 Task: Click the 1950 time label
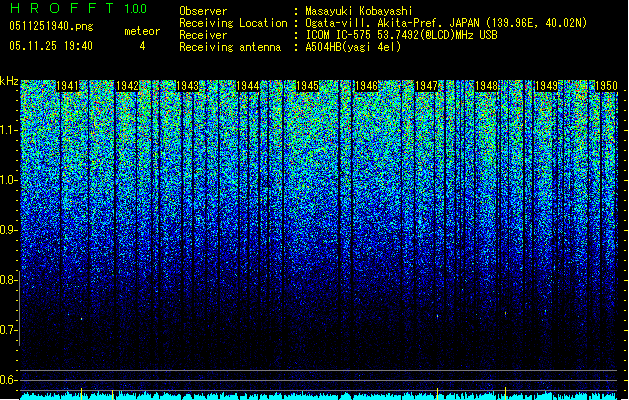[x=606, y=86]
